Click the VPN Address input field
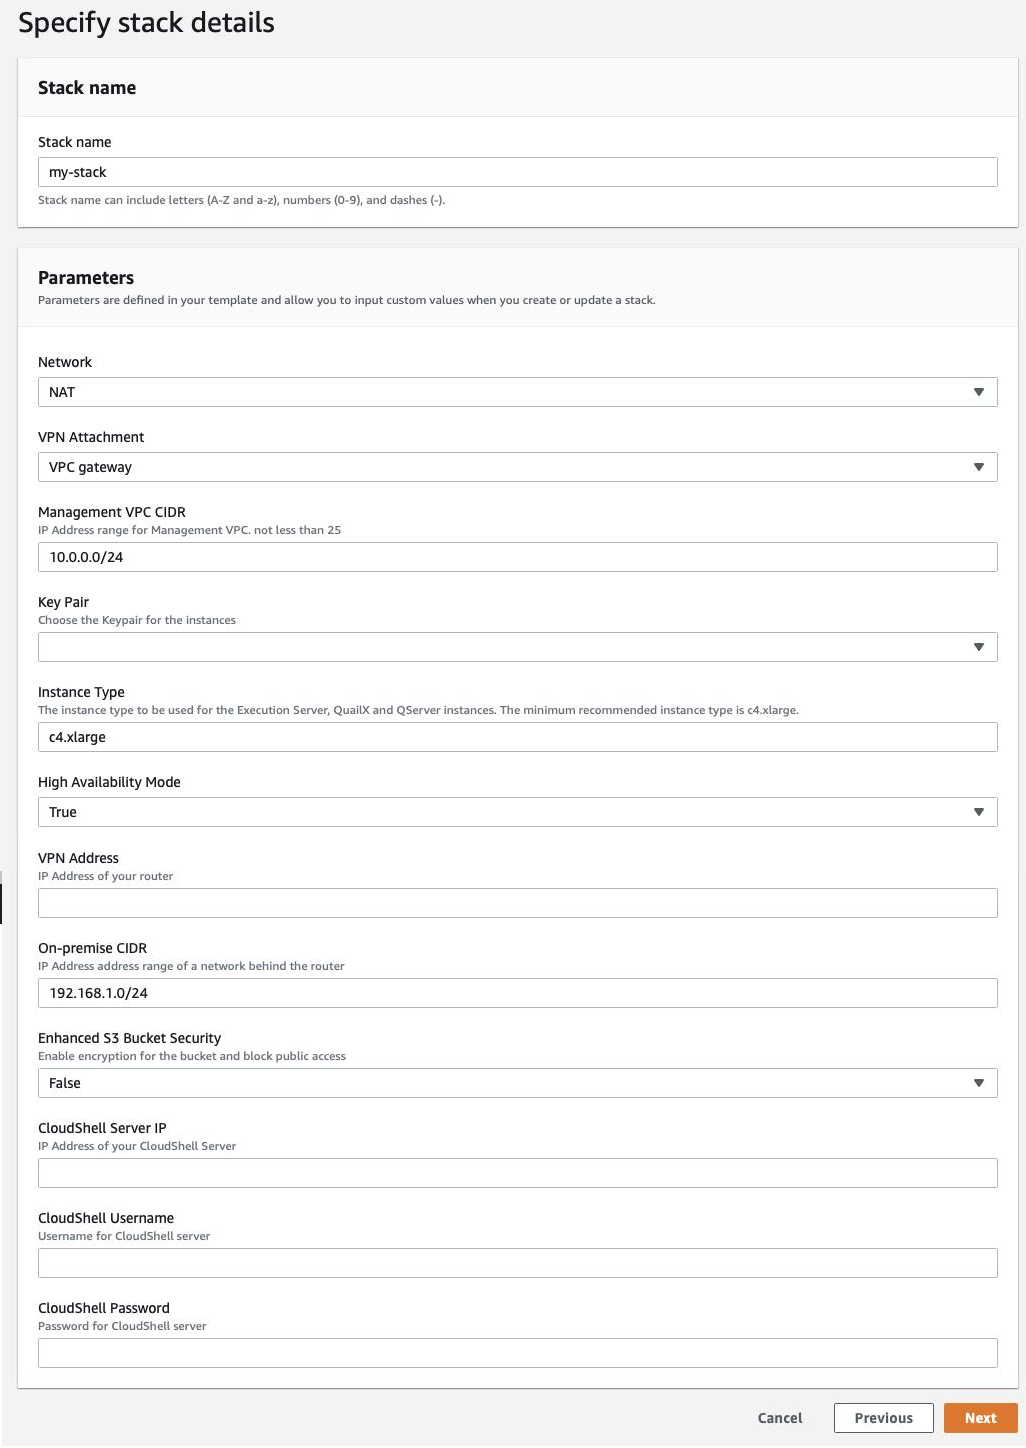Viewport: 1026px width, 1448px height. coord(517,903)
